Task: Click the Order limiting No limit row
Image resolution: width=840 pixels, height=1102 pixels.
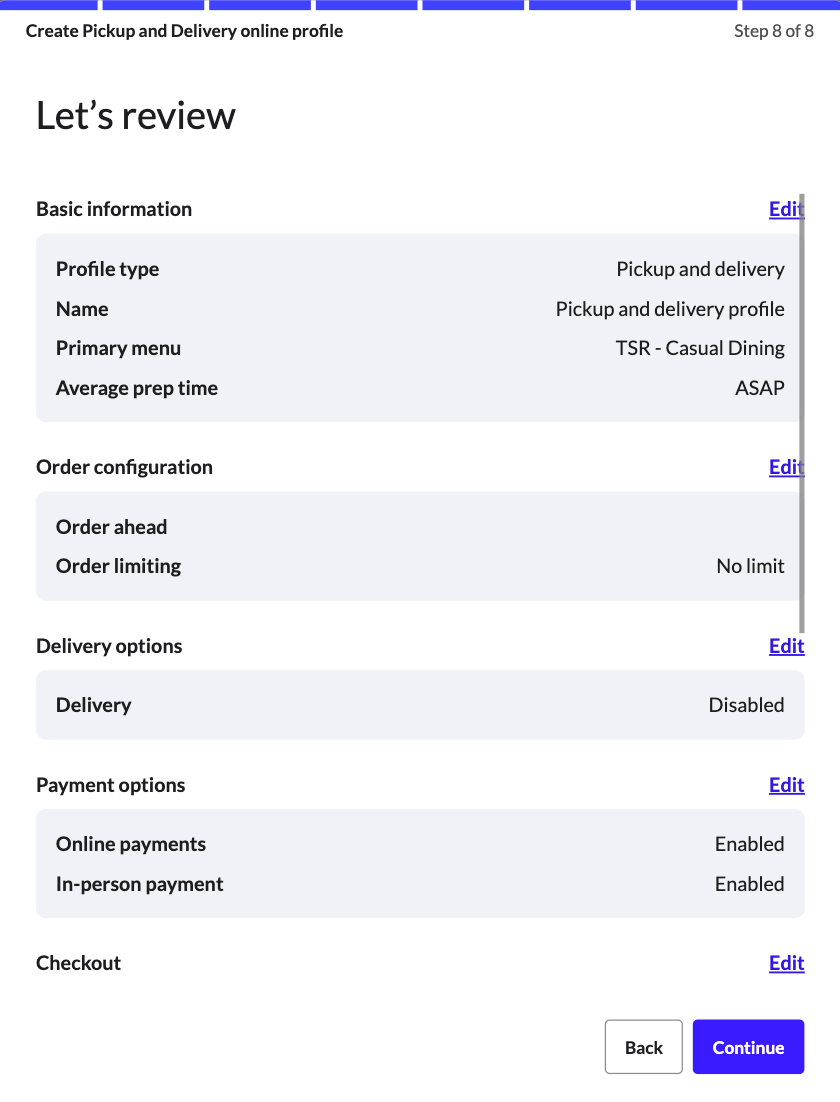Action: pos(420,566)
